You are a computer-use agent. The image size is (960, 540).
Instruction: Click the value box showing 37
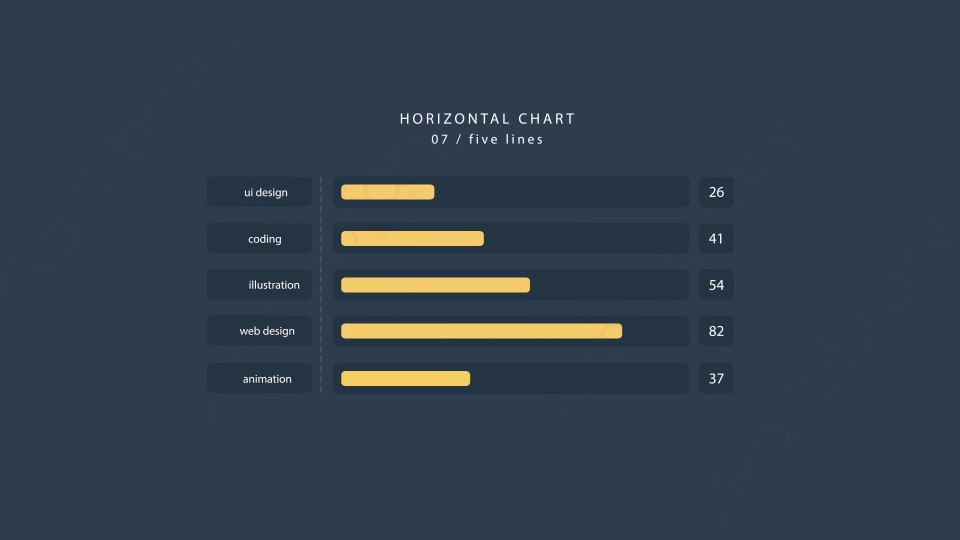pos(716,378)
